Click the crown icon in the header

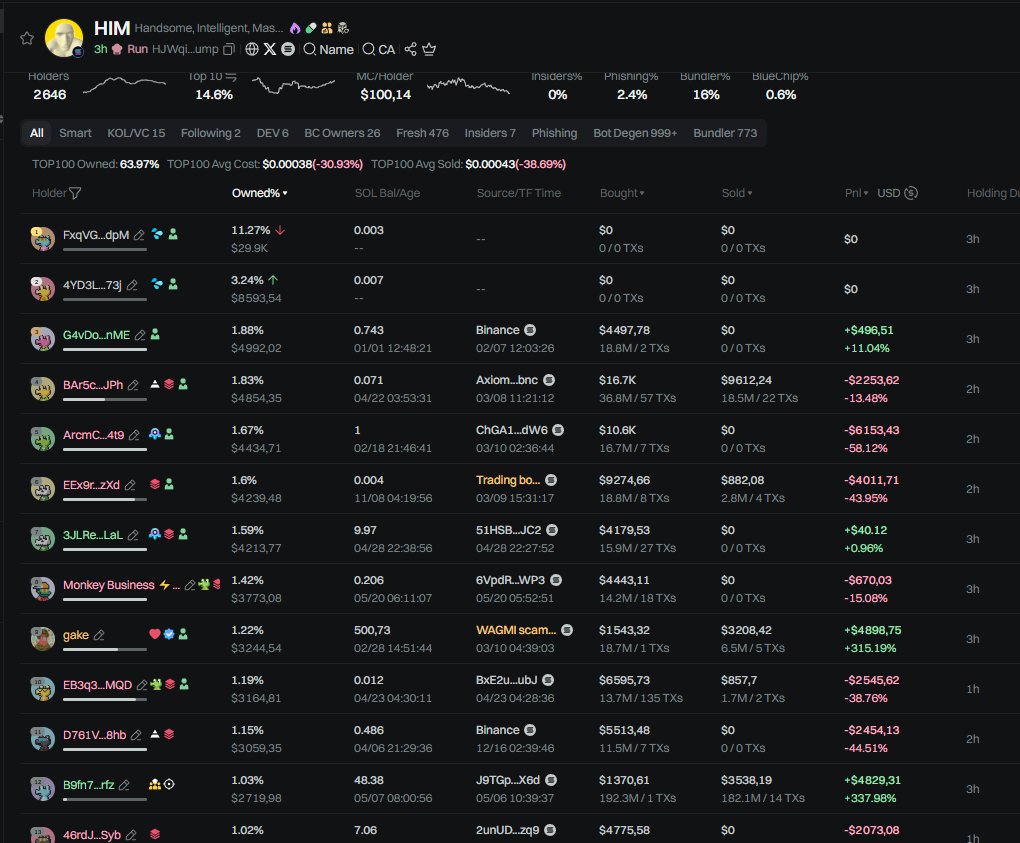point(429,49)
